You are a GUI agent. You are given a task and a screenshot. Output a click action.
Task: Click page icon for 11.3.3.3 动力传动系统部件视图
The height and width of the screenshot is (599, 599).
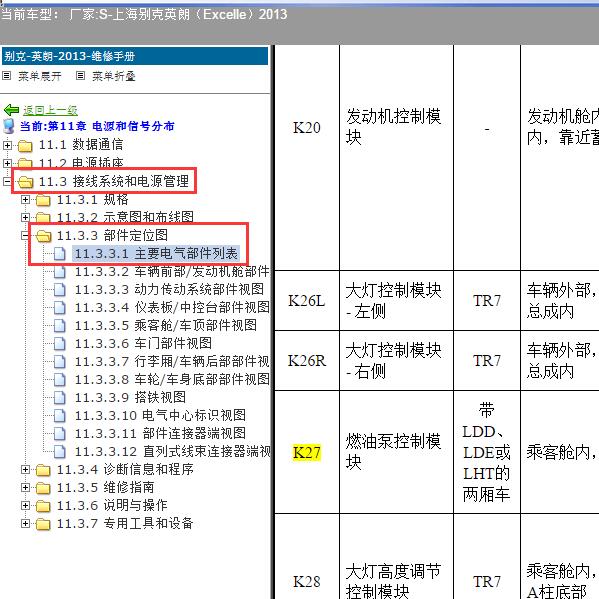point(60,290)
